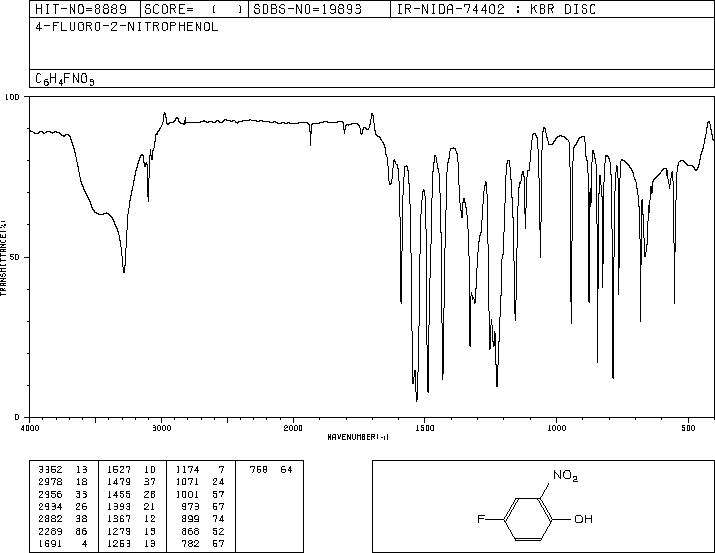This screenshot has height=553, width=715.
Task: Click the 1500 wavenumber axis label
Action: point(425,428)
